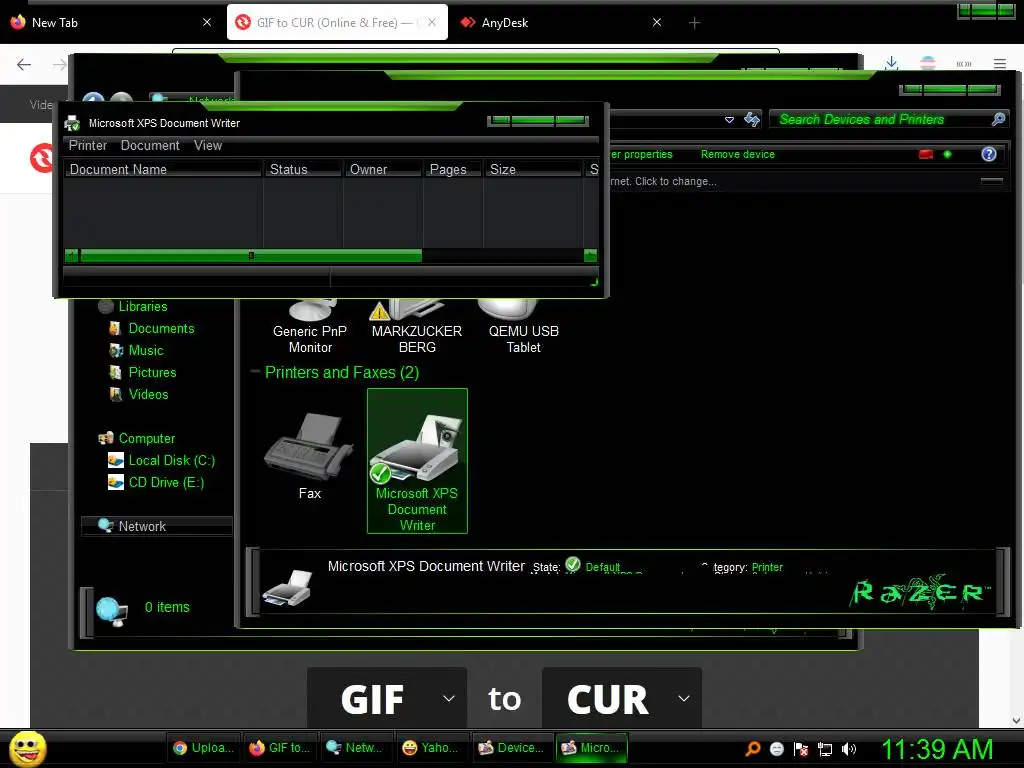This screenshot has height=768, width=1024.
Task: Click the print queue horizontal scrollbar thumb
Action: [251, 255]
